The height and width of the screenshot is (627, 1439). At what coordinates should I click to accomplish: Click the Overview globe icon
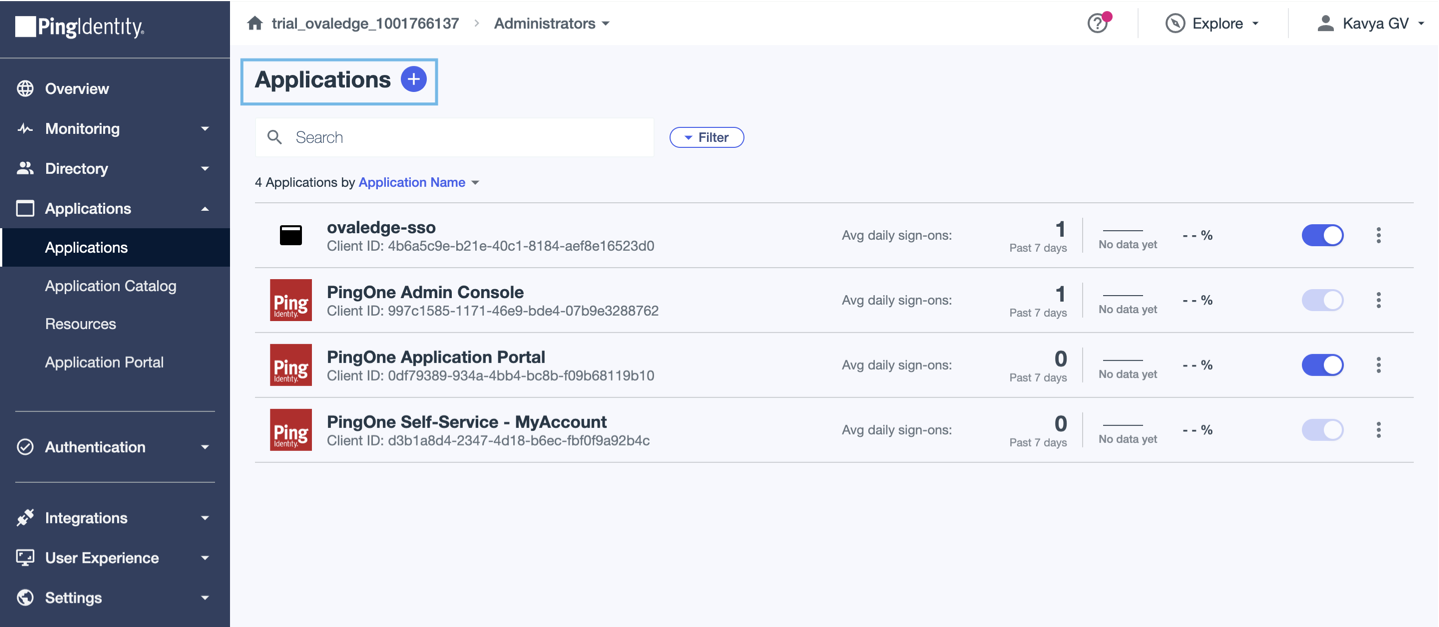pos(25,88)
